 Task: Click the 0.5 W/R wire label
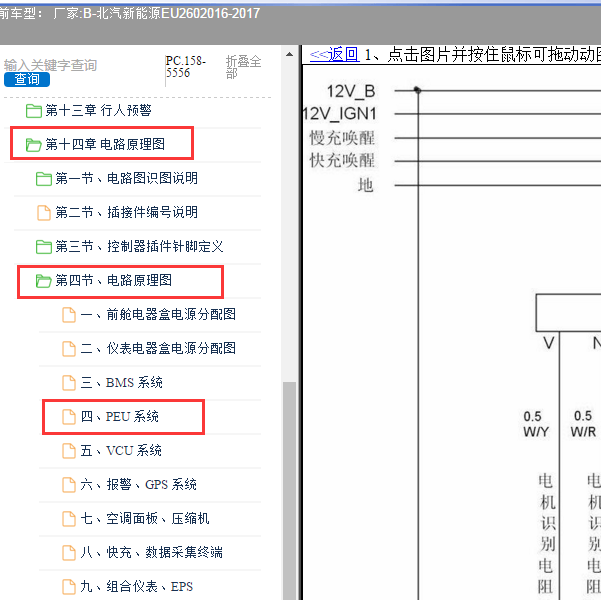[x=583, y=424]
